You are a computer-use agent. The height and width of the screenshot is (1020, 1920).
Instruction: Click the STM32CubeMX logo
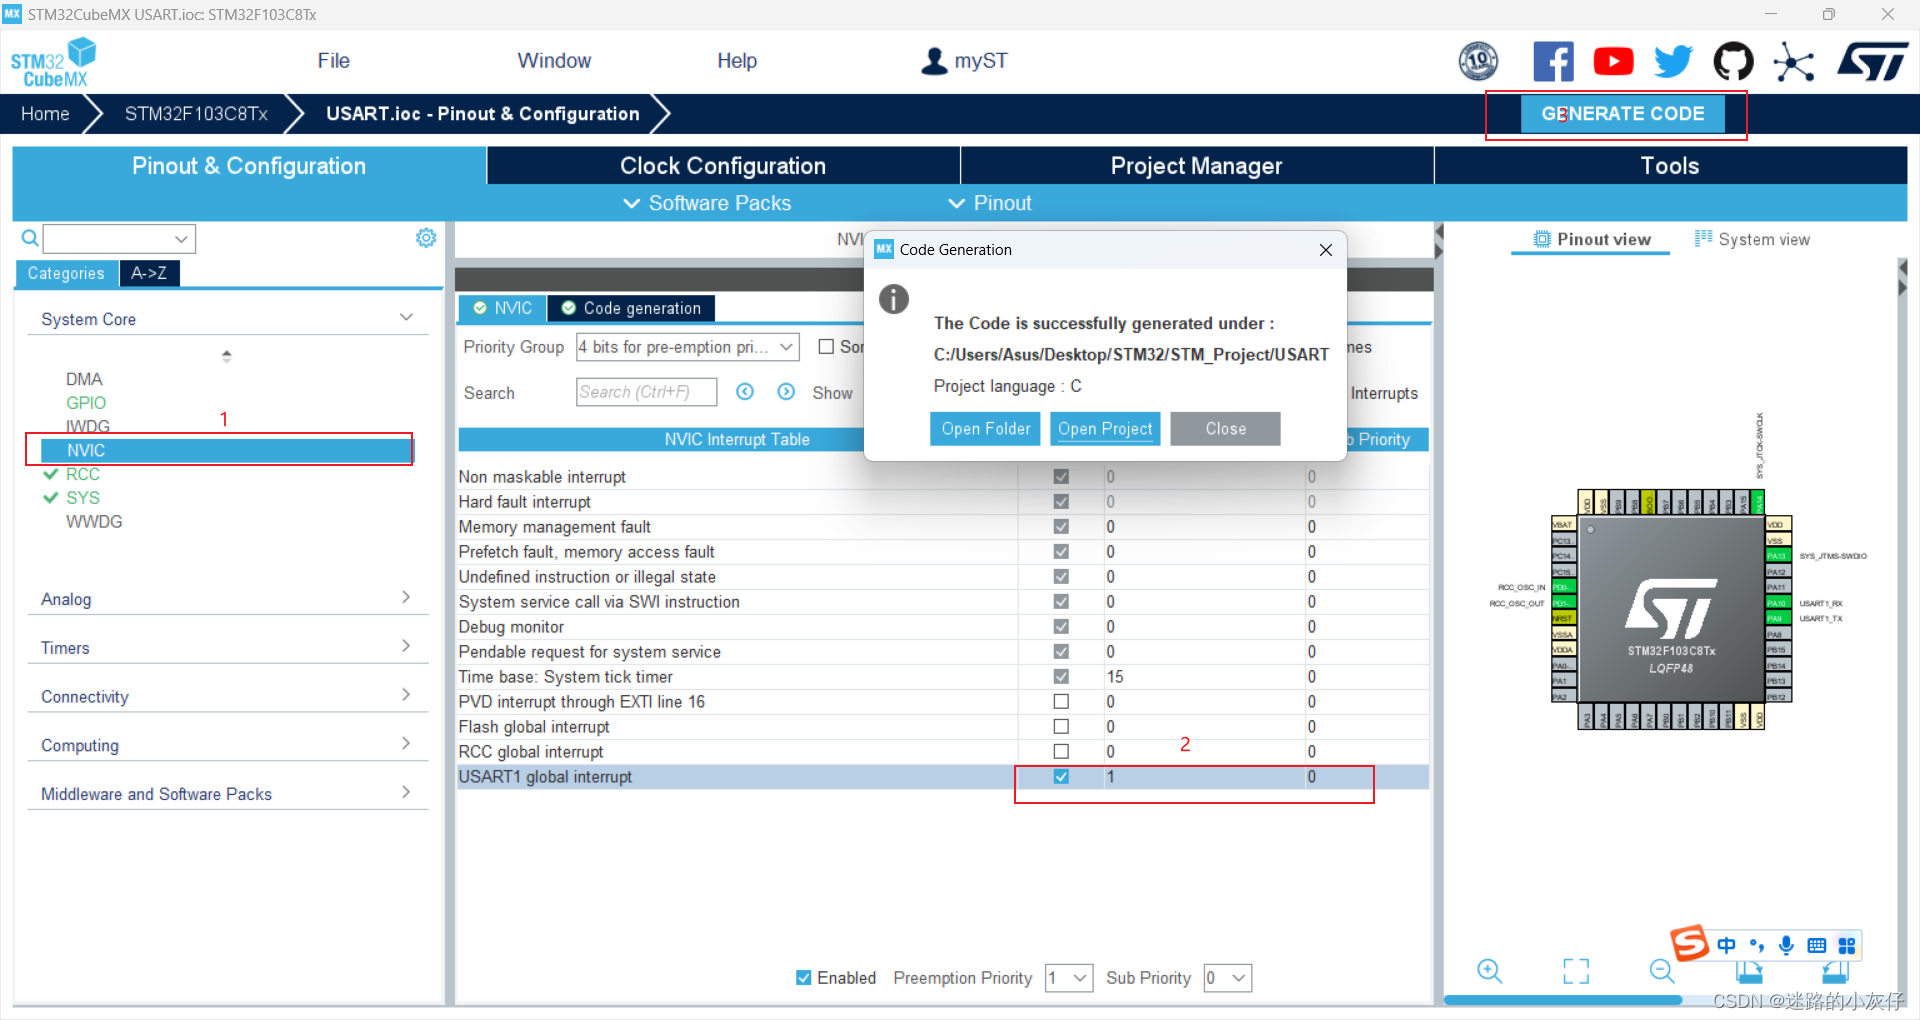(x=53, y=62)
